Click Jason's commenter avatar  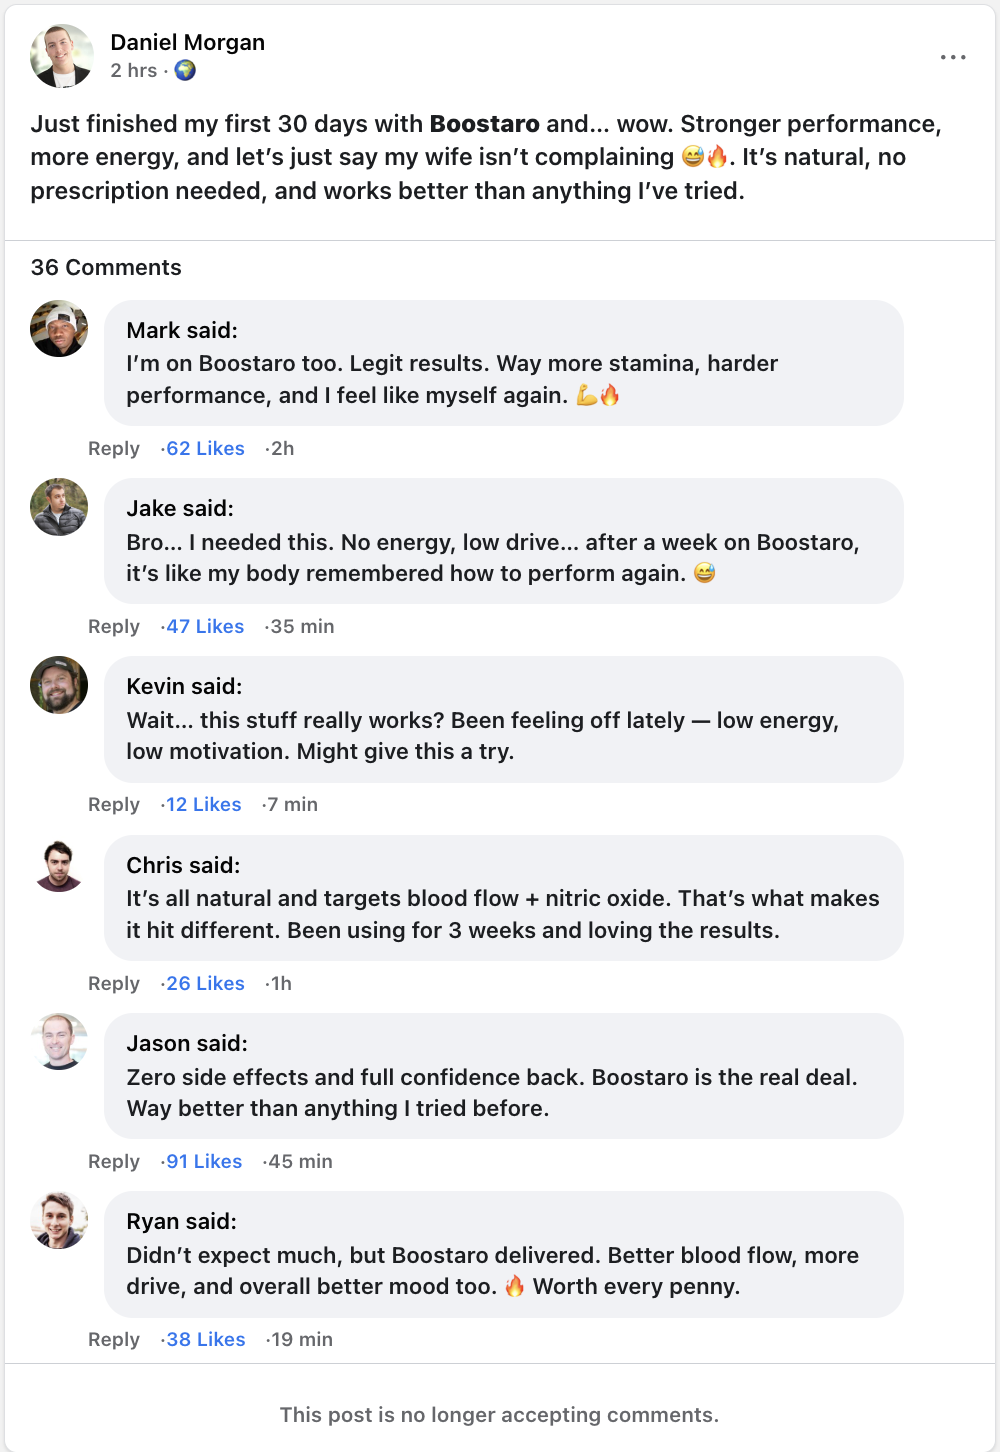click(x=59, y=1042)
